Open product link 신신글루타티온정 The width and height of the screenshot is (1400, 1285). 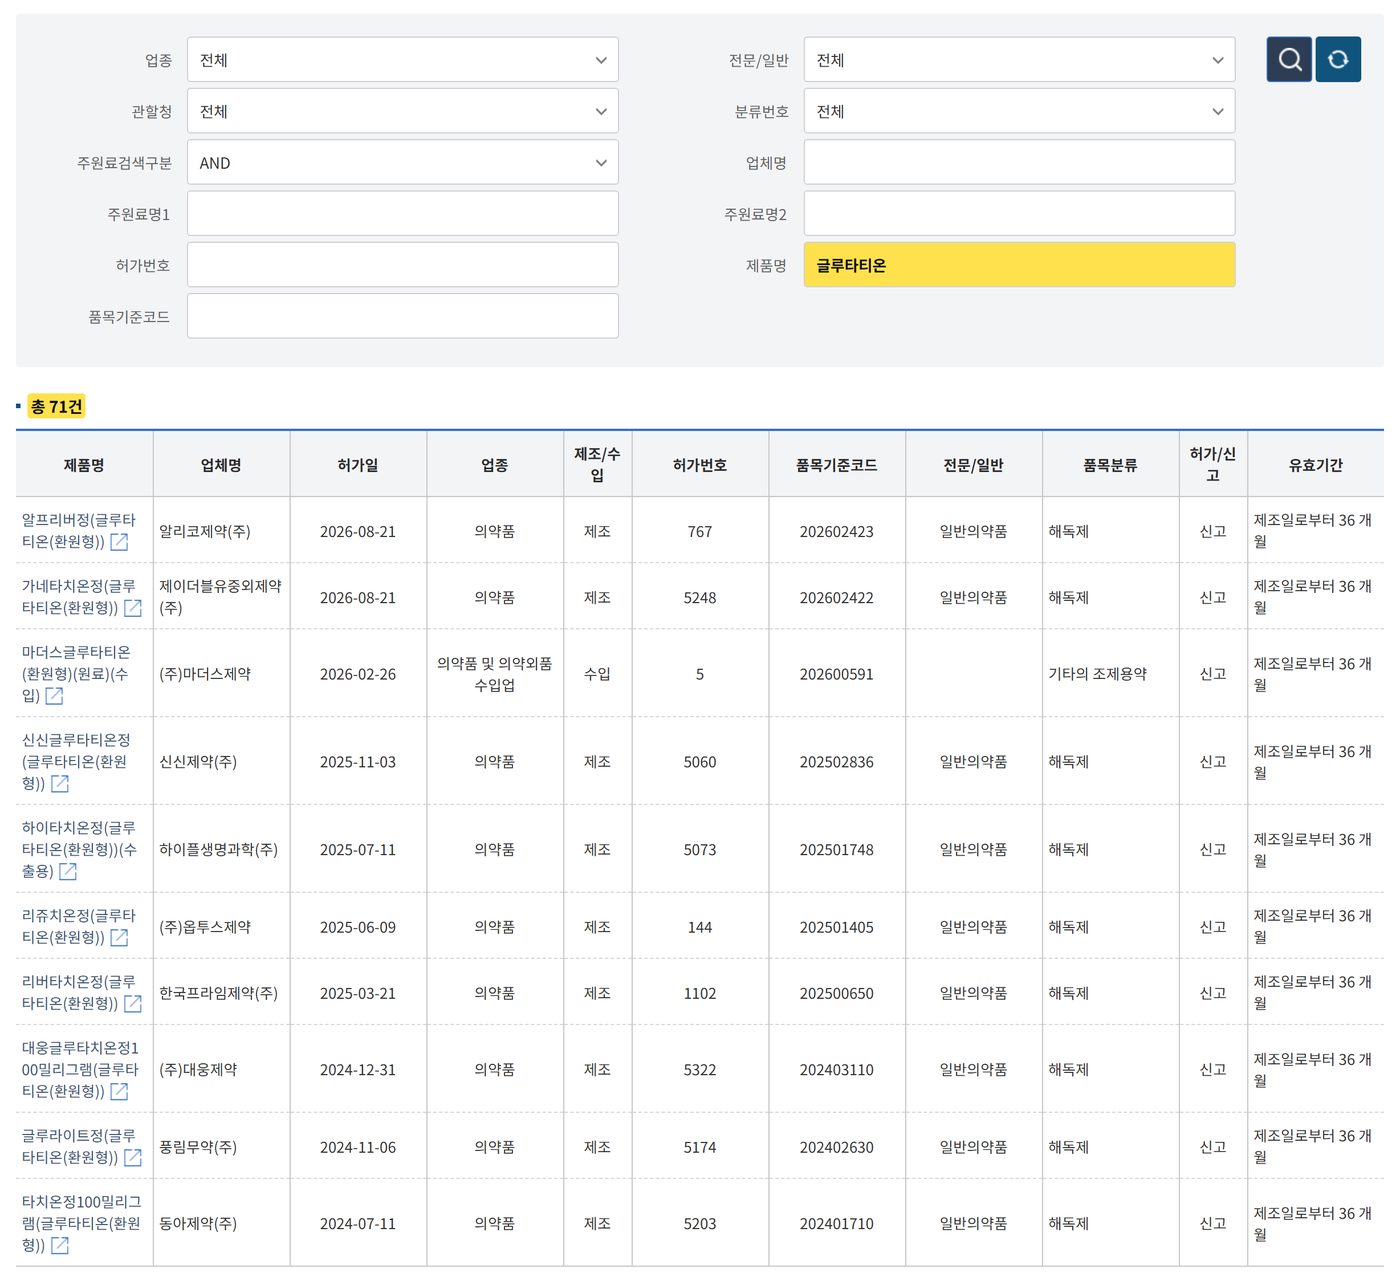[76, 762]
